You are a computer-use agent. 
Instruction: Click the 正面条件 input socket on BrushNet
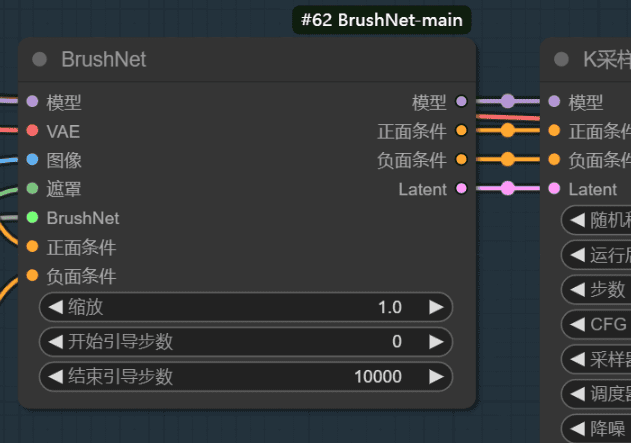[32, 246]
